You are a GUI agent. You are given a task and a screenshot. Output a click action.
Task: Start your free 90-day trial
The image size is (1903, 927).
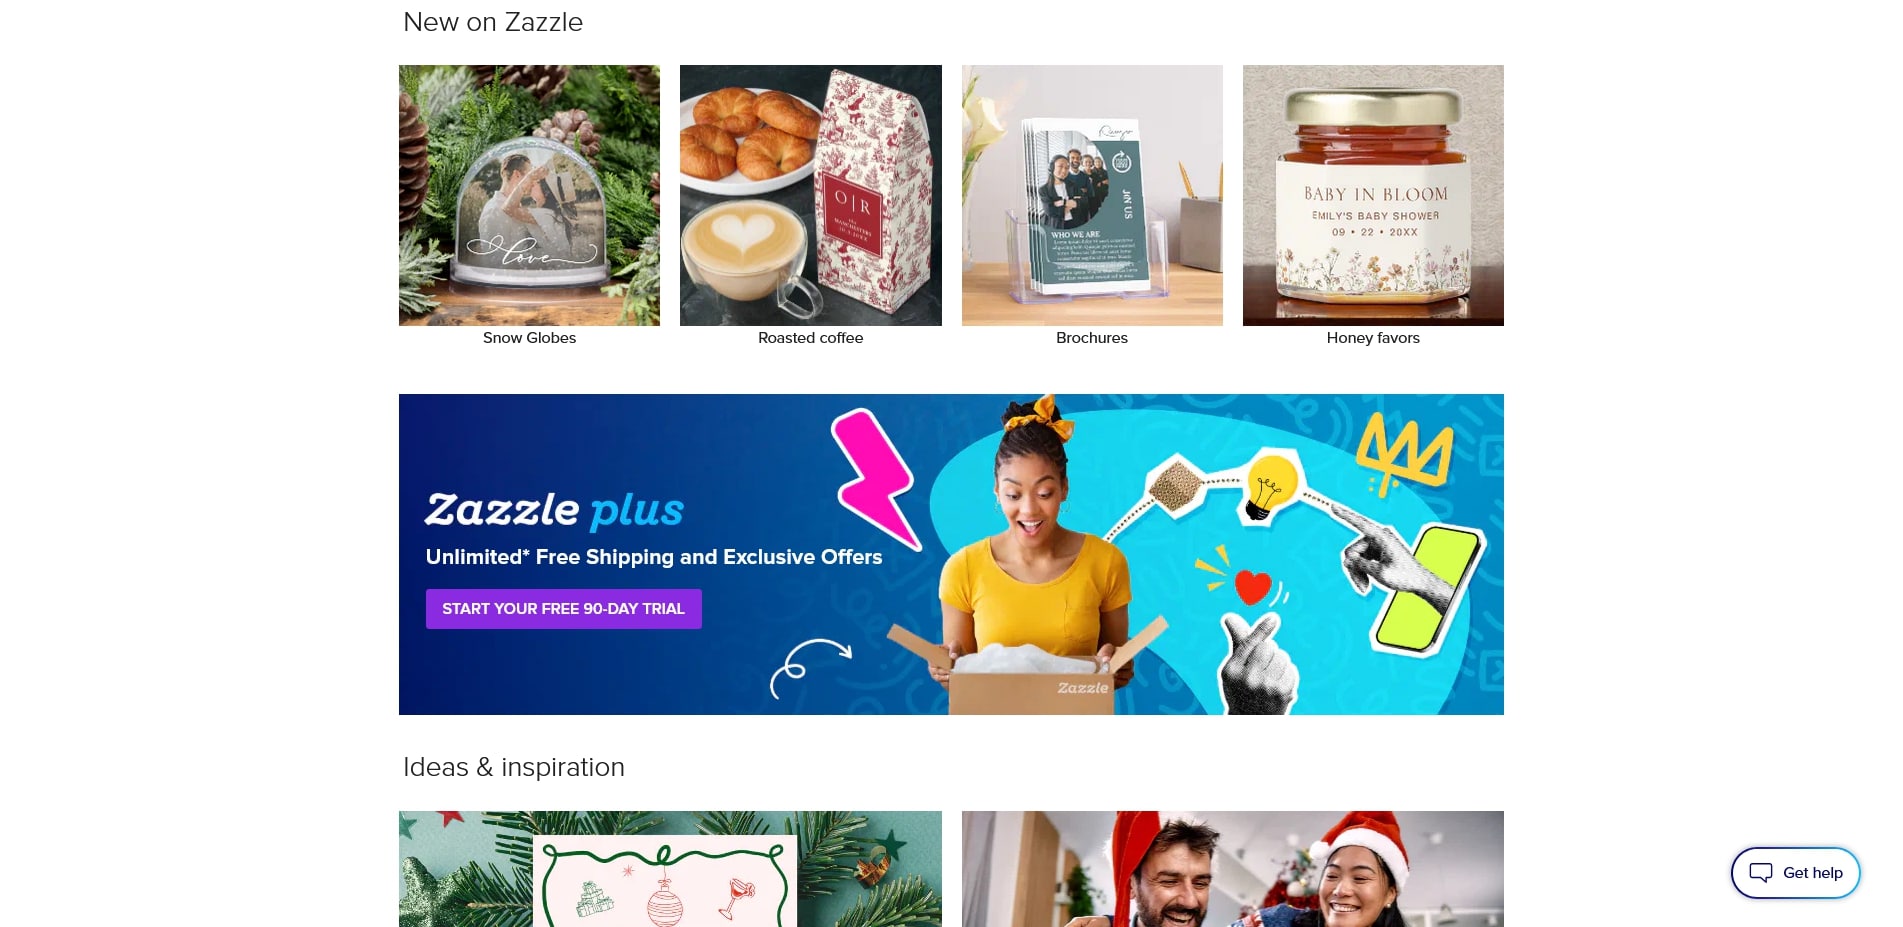[x=564, y=609]
